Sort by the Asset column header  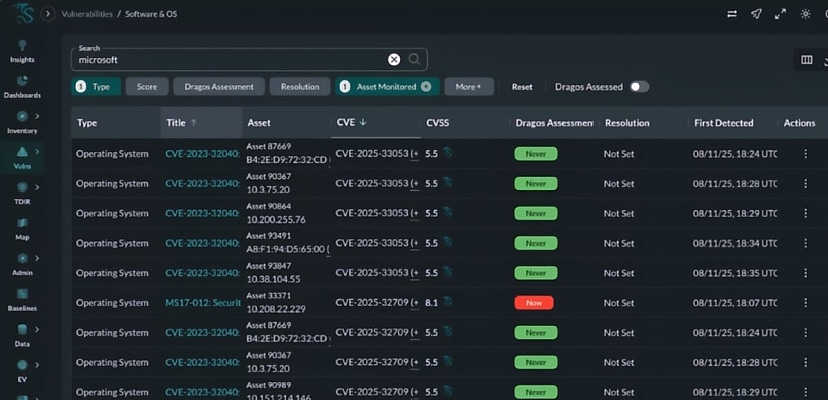click(259, 123)
